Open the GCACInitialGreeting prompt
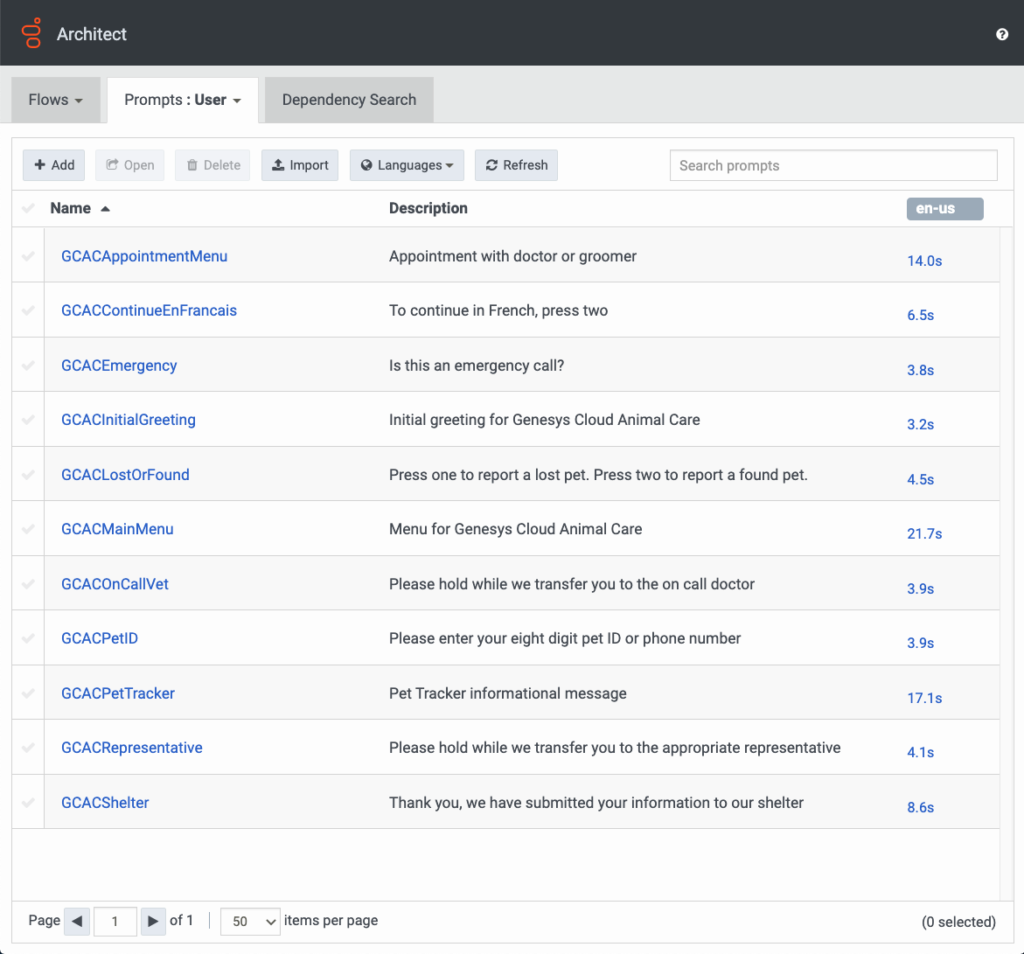1024x954 pixels. 128,420
